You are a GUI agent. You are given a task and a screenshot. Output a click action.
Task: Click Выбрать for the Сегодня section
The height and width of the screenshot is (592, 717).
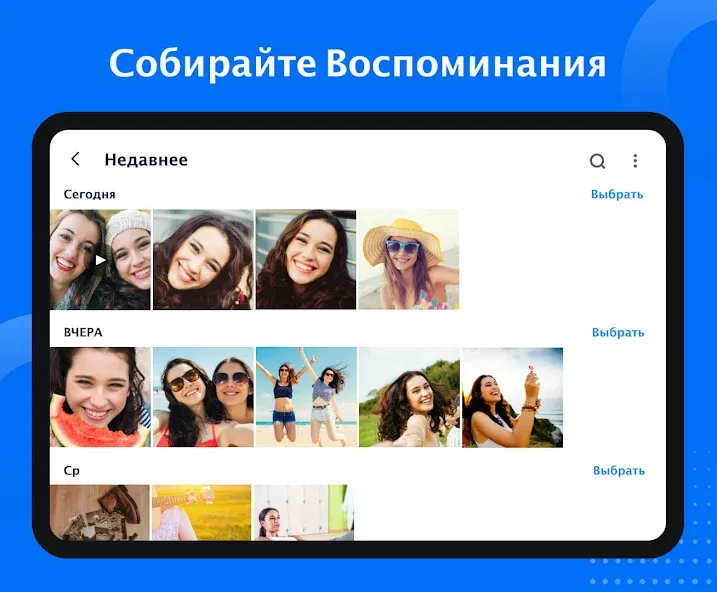point(617,194)
